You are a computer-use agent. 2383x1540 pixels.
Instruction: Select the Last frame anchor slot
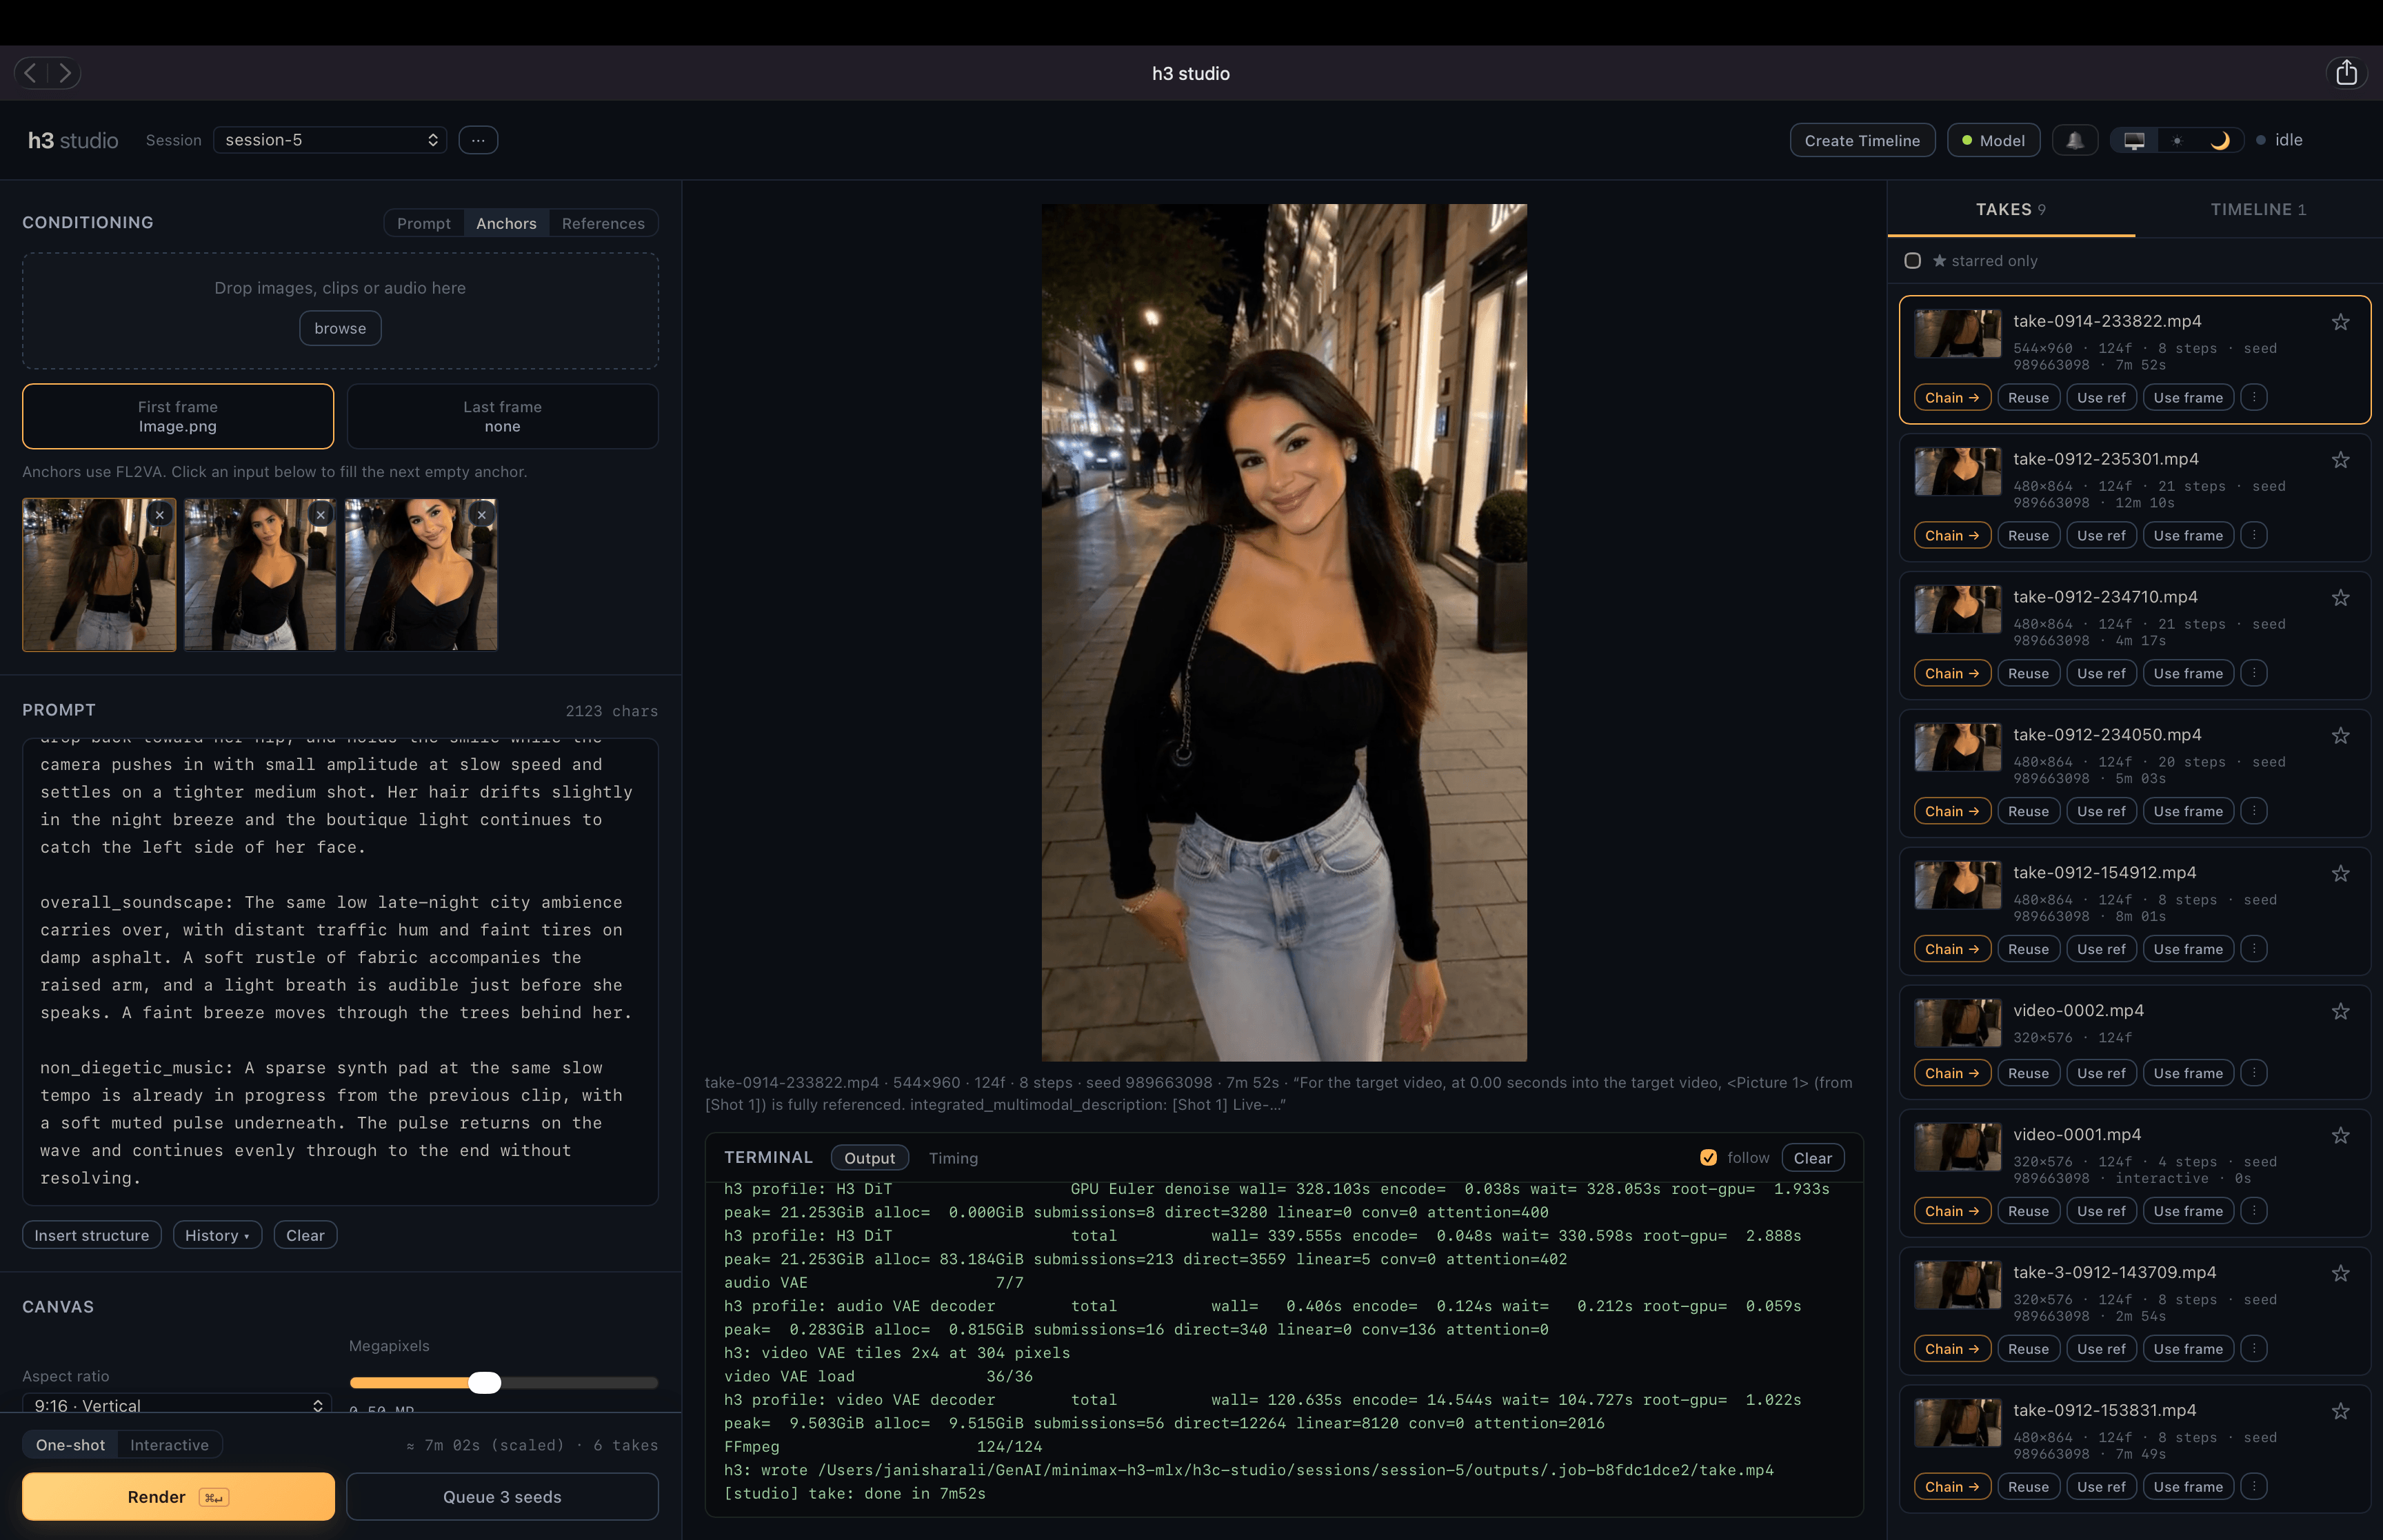click(502, 417)
